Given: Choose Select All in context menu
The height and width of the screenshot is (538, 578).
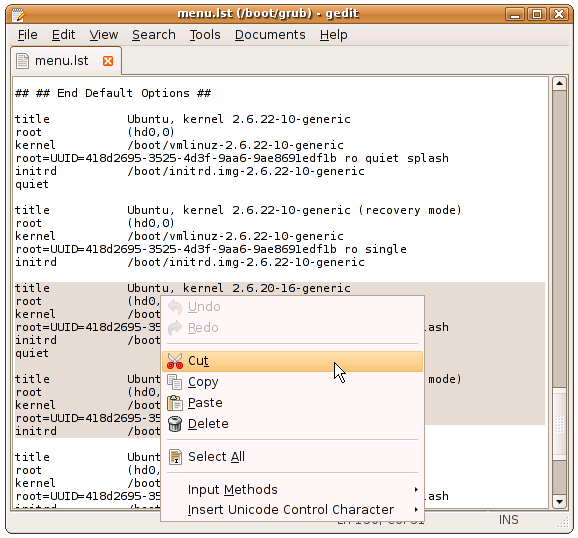Looking at the screenshot, I should pyautogui.click(x=292, y=457).
